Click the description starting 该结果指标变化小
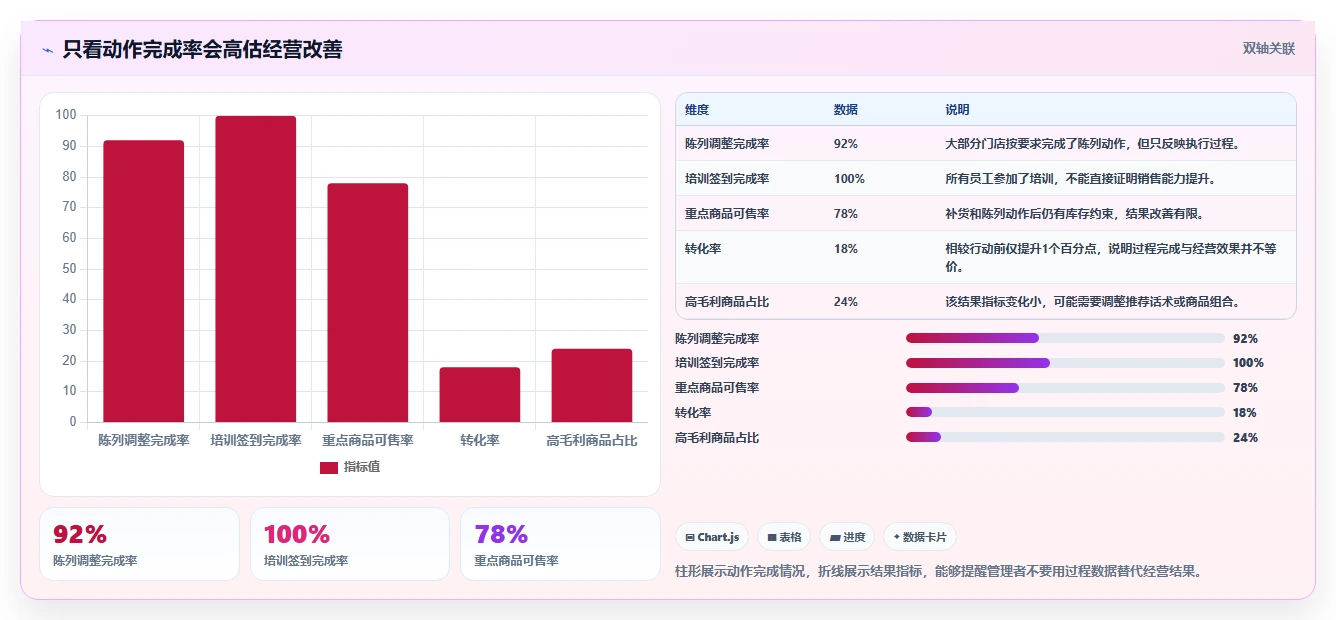The image size is (1336, 620). point(1093,302)
